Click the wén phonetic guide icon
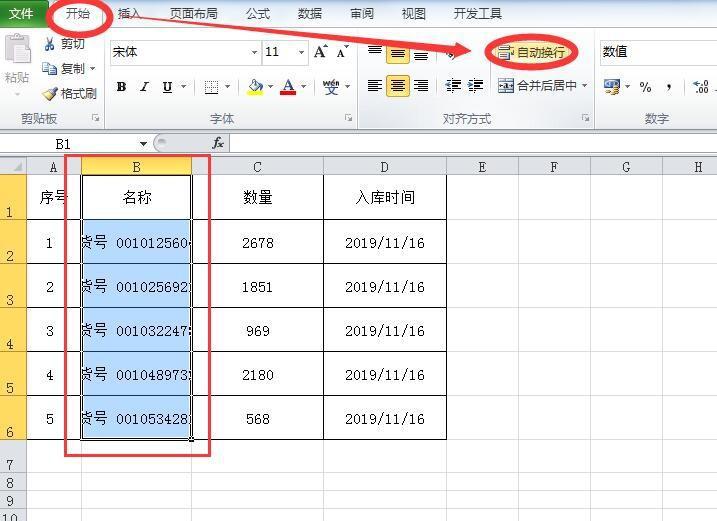 click(331, 86)
